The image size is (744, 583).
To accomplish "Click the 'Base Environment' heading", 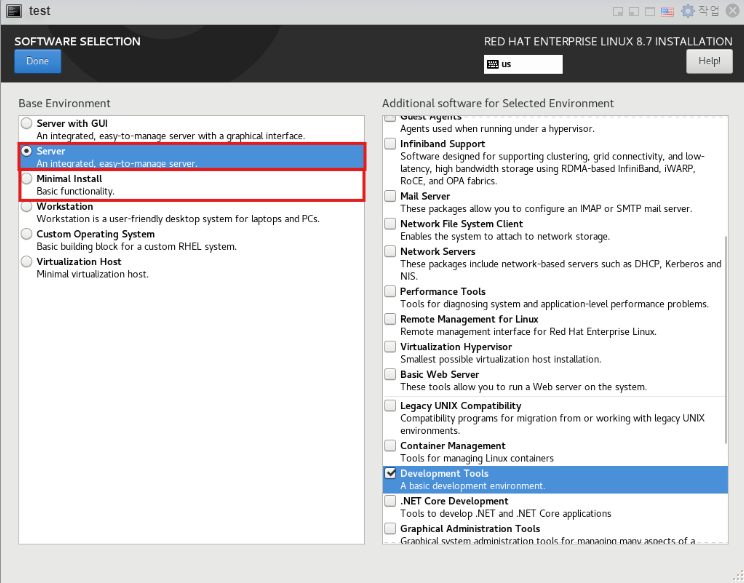I will [x=64, y=103].
